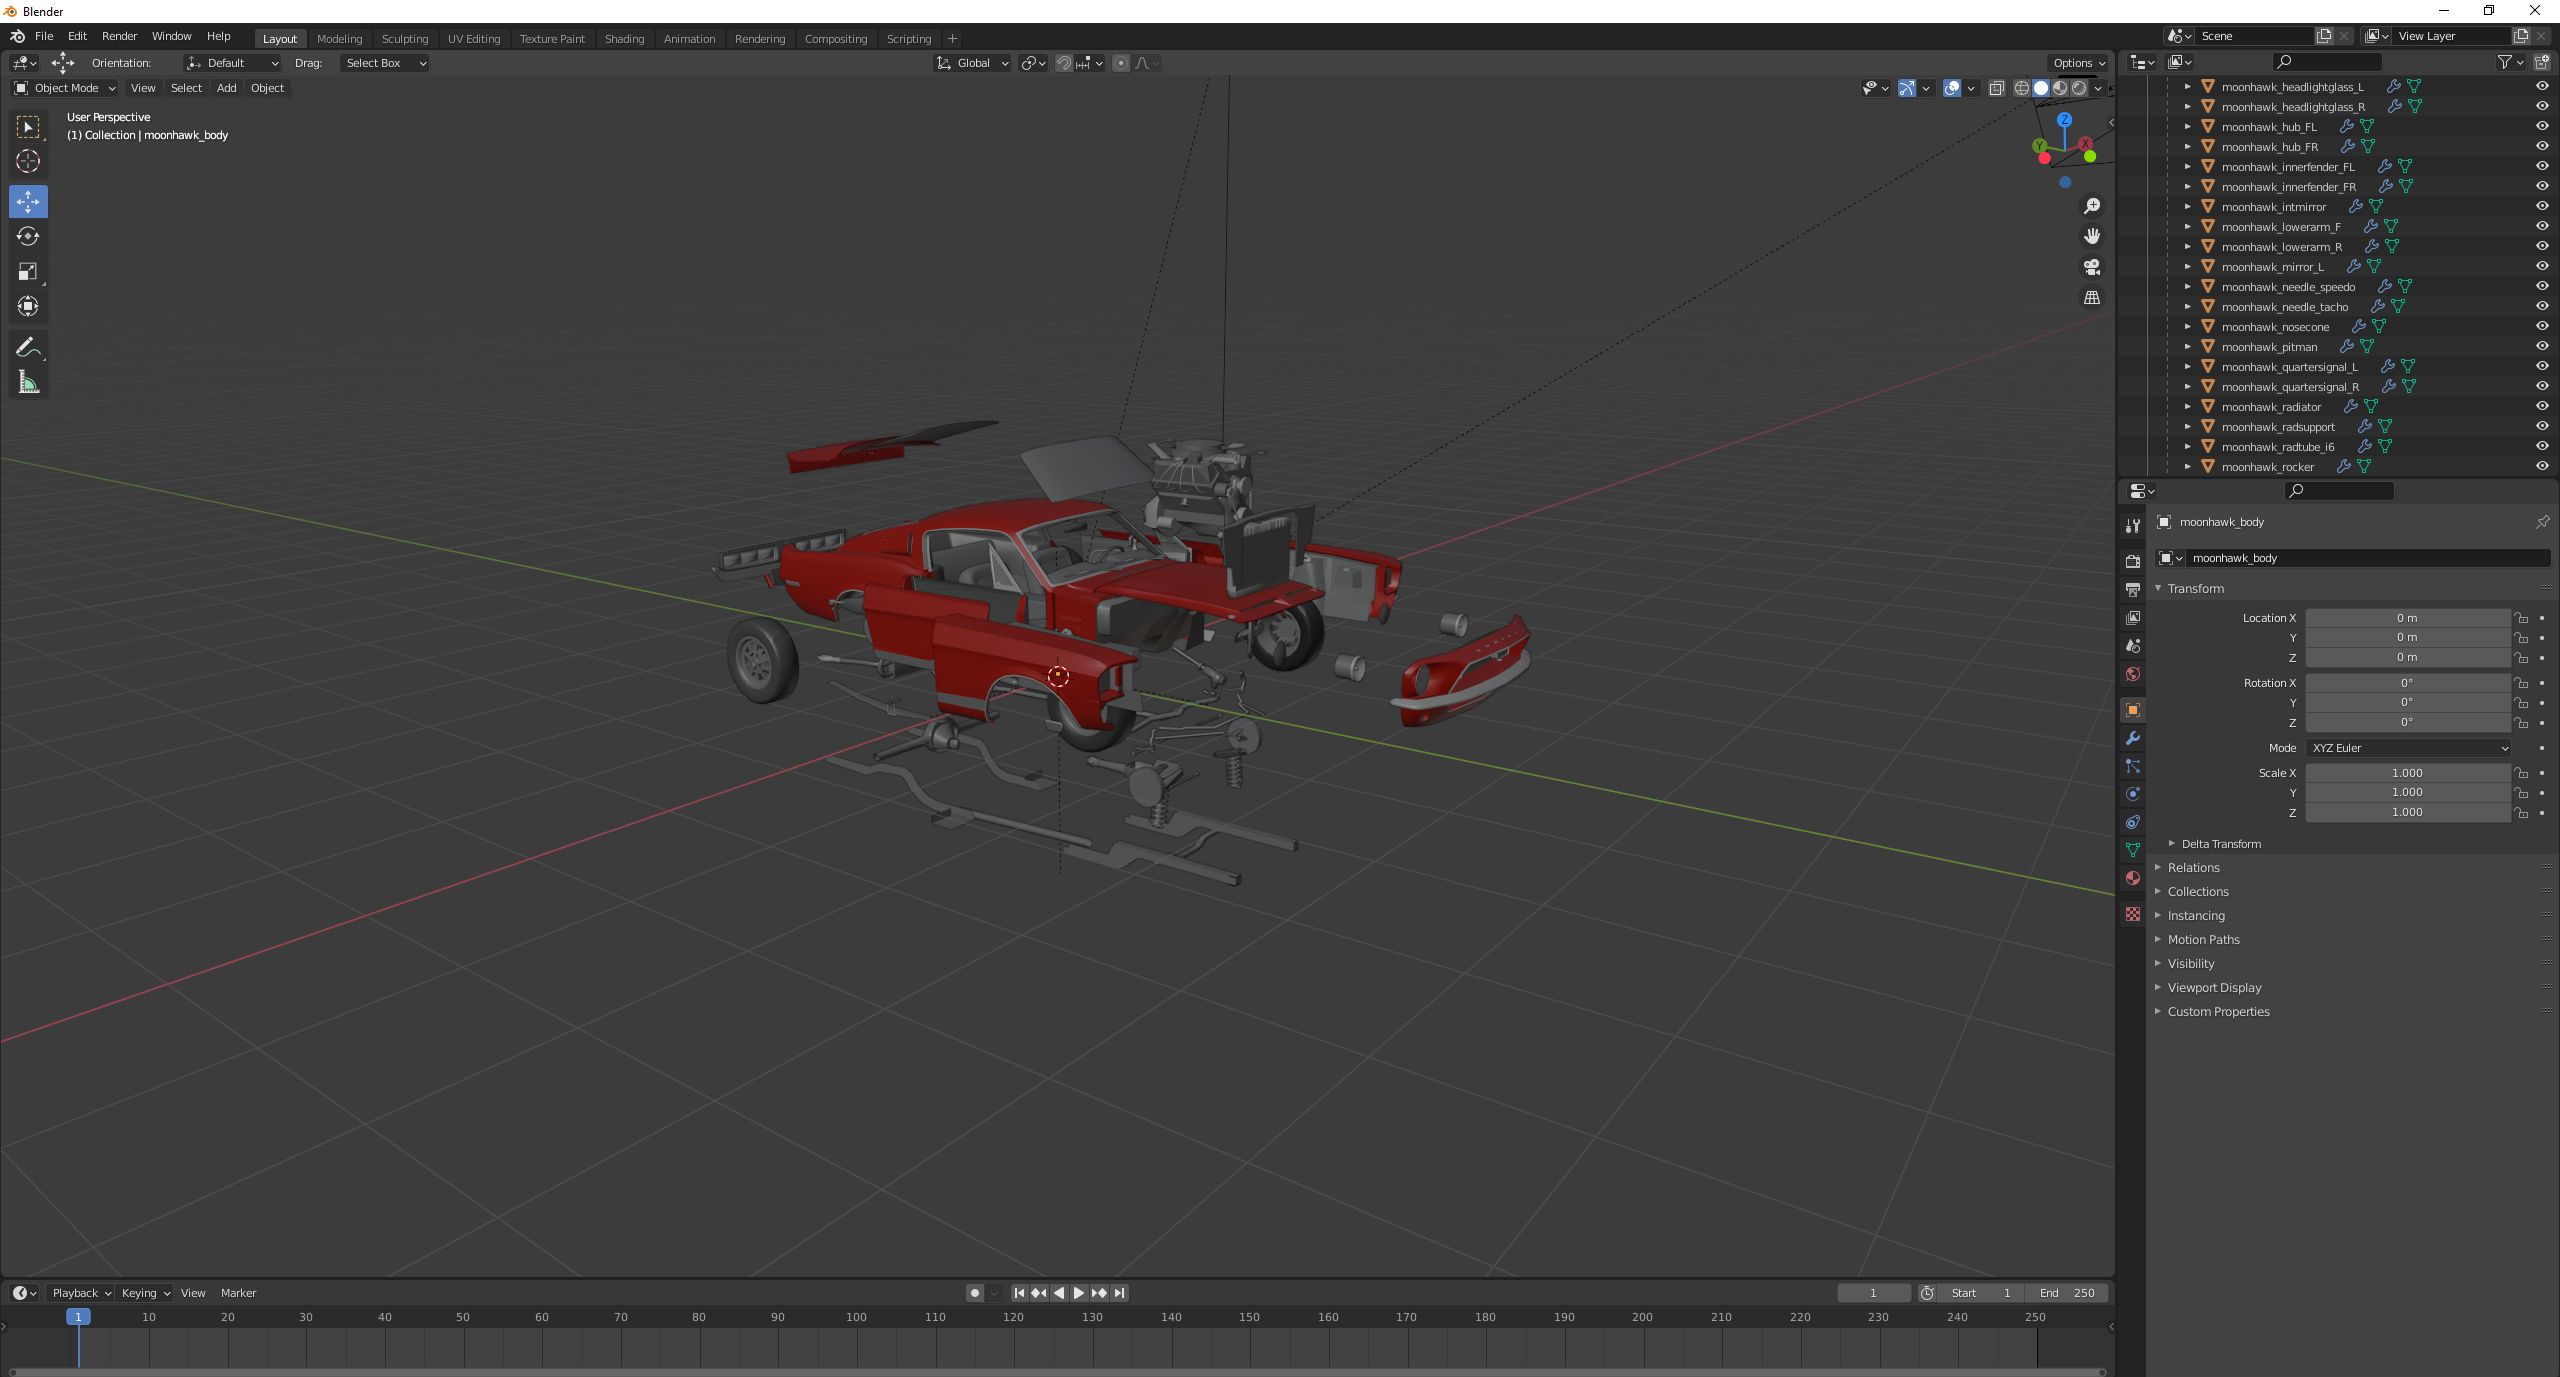Select the Annotate tool

pos(28,347)
